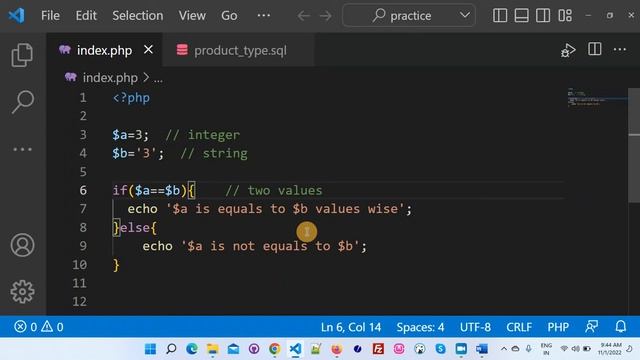Open Google Chrome from taskbar

coord(275,349)
